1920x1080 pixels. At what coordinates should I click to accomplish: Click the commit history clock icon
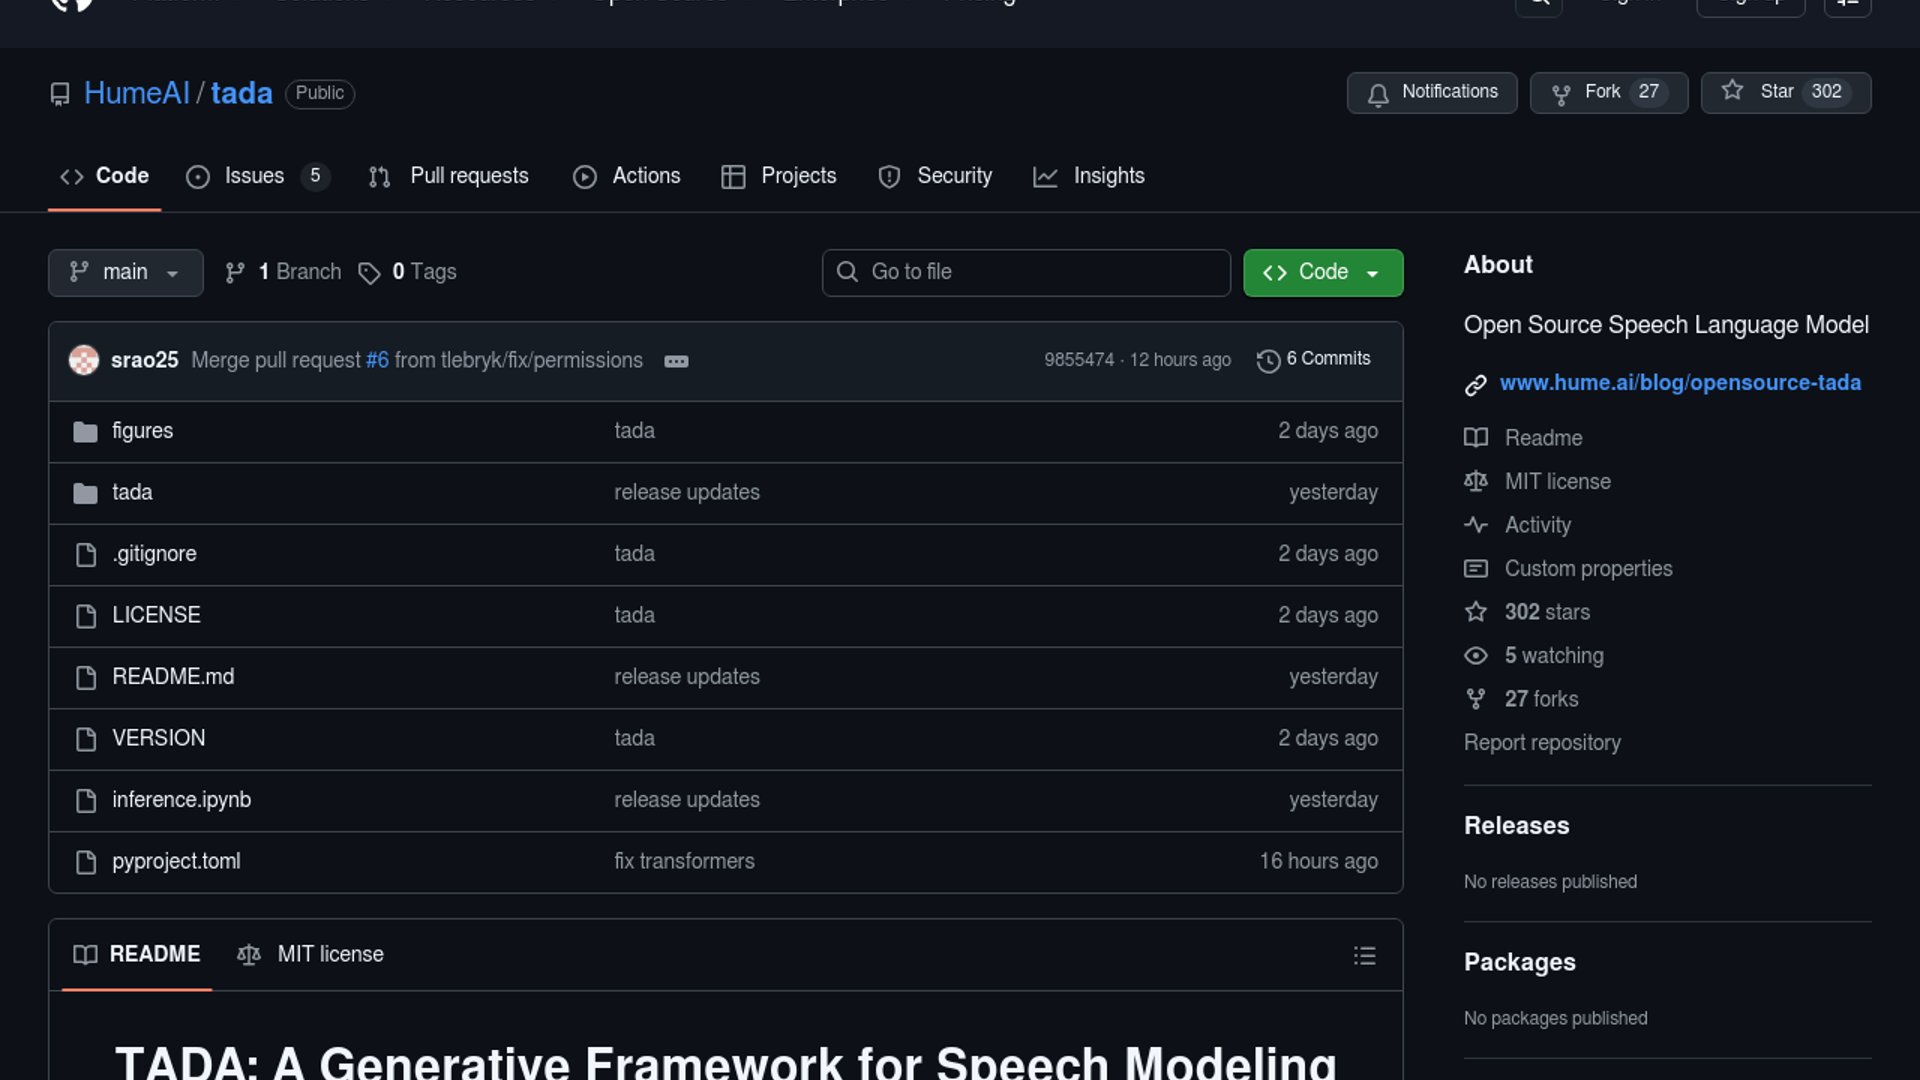pyautogui.click(x=1268, y=361)
